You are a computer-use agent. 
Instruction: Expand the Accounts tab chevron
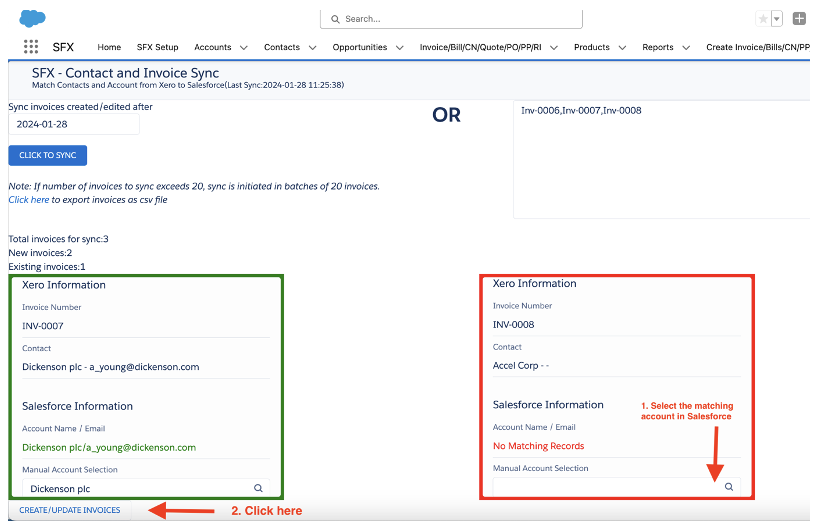click(x=244, y=48)
